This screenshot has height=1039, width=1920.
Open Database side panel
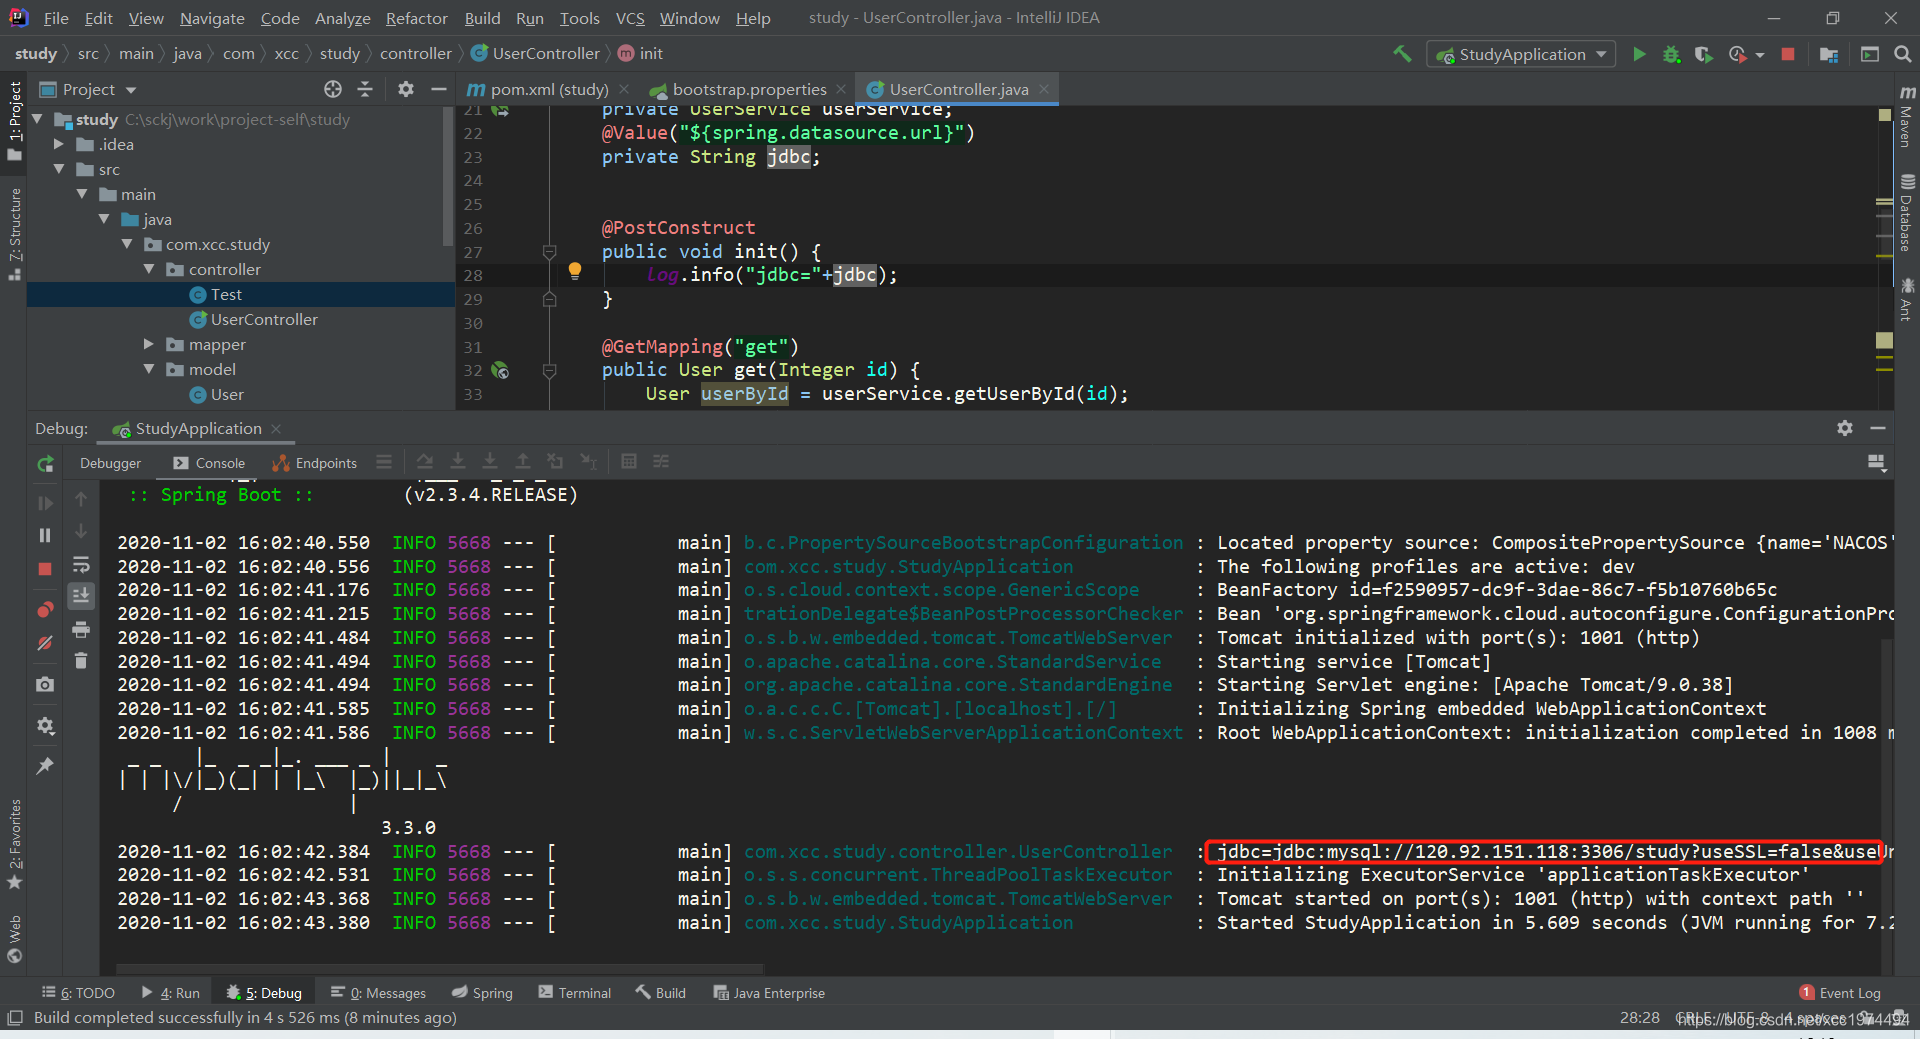point(1907,213)
